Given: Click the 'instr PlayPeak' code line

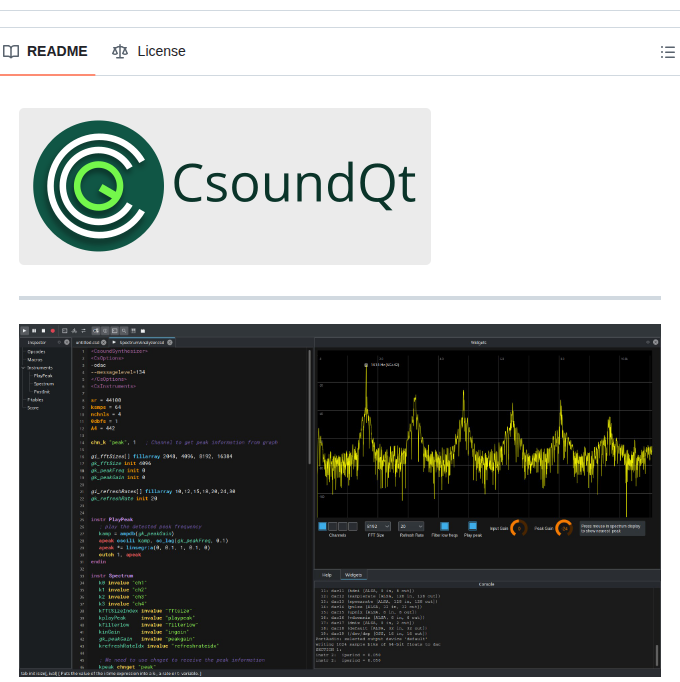Looking at the screenshot, I should 112,519.
